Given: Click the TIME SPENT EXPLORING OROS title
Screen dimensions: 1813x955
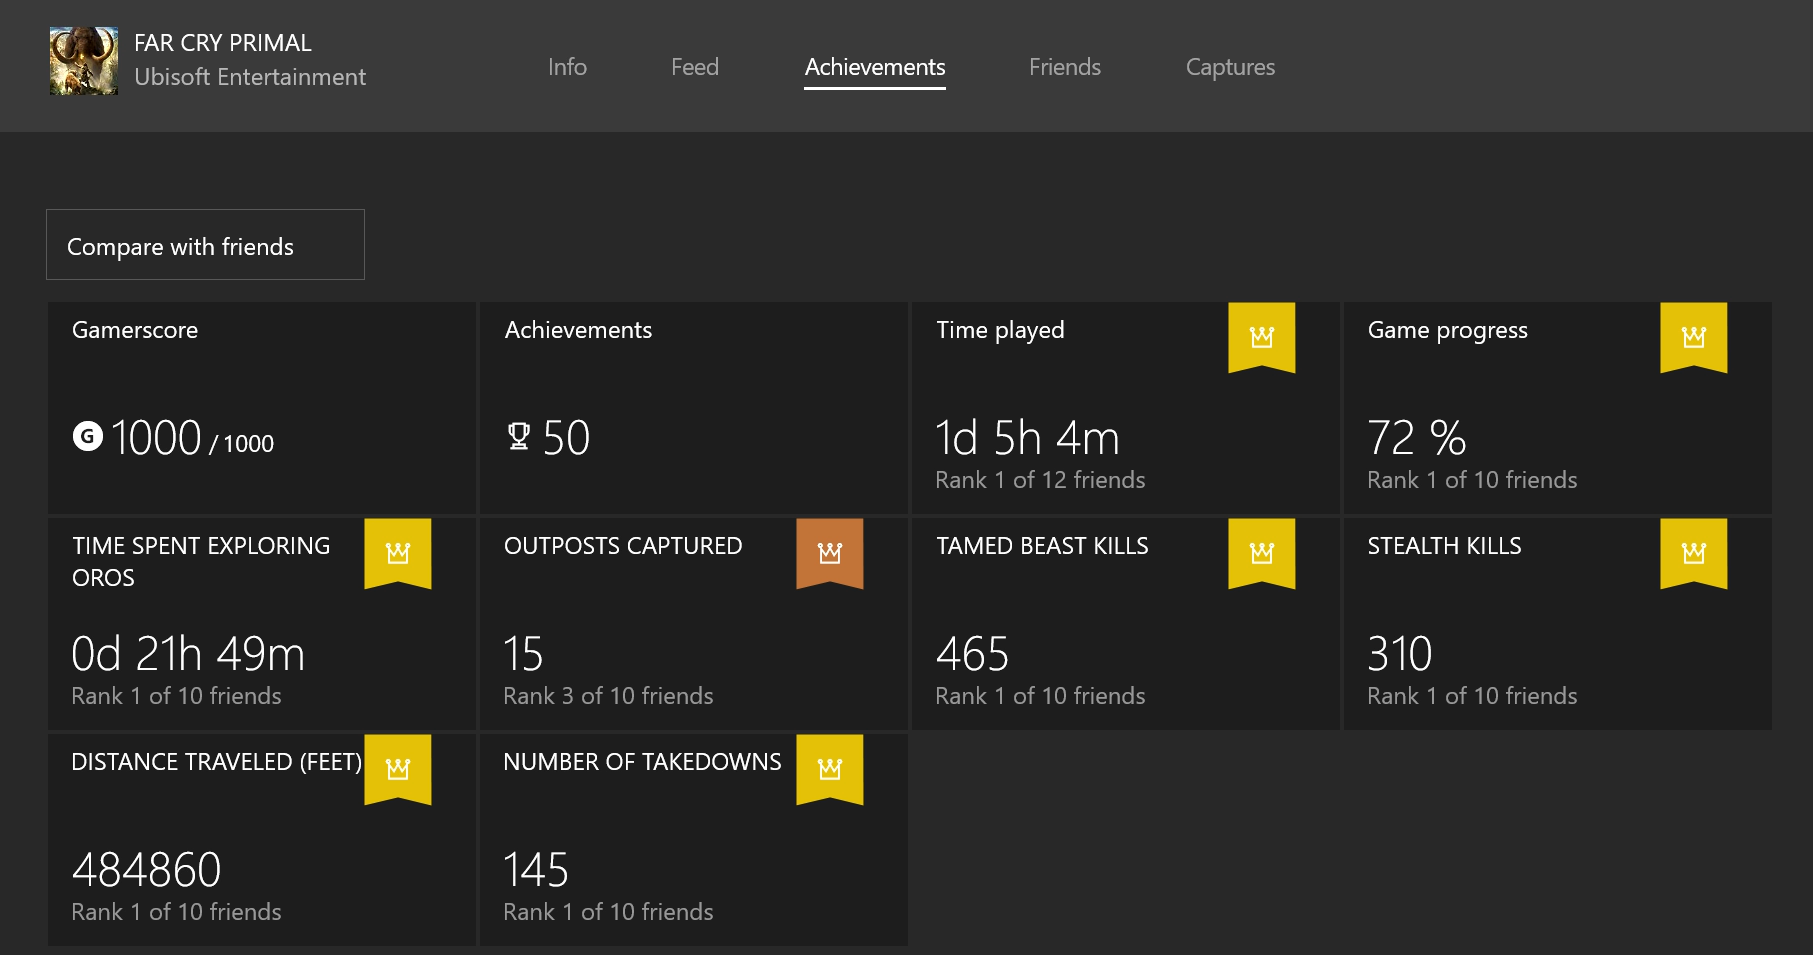Looking at the screenshot, I should [x=201, y=562].
